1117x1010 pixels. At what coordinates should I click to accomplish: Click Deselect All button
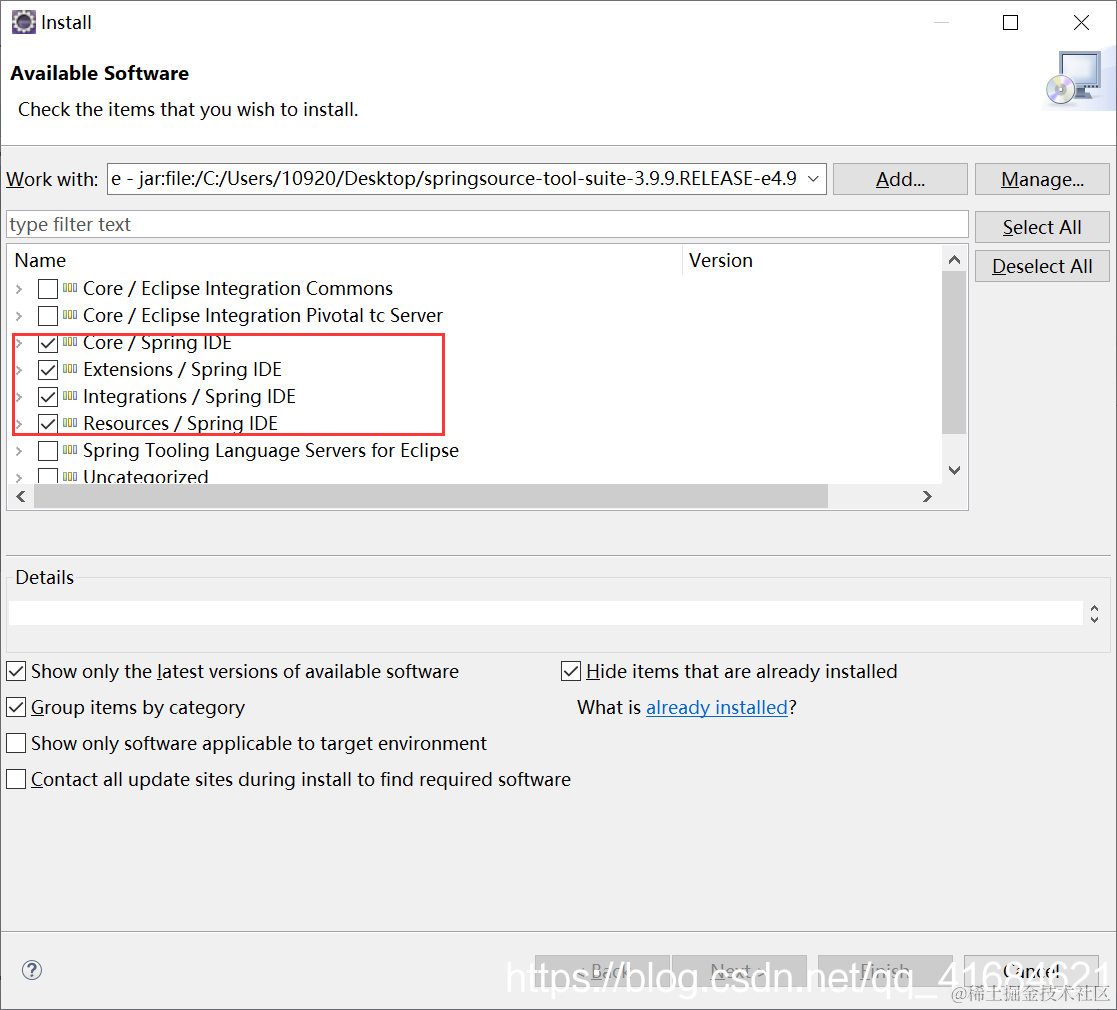click(x=1041, y=266)
